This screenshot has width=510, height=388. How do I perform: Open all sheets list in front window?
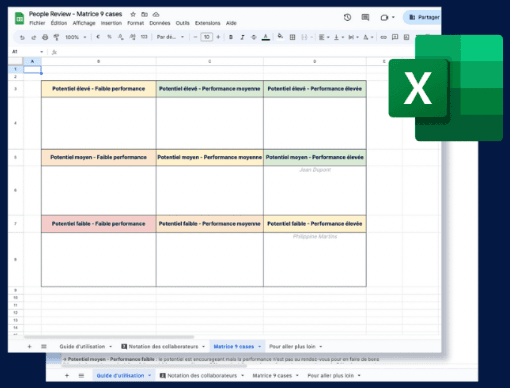coord(44,347)
